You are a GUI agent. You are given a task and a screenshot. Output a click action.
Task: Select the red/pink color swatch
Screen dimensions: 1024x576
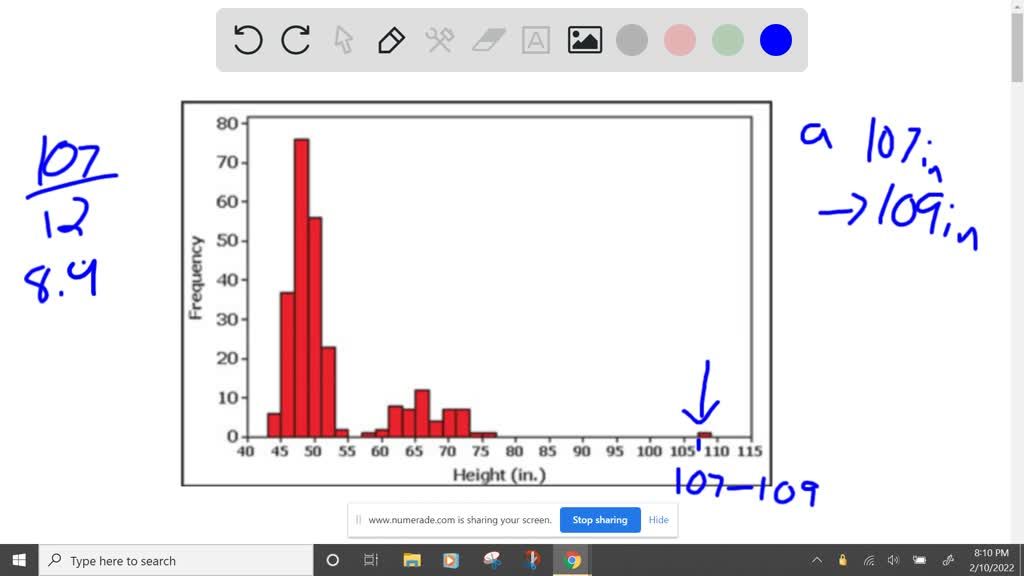tap(679, 40)
